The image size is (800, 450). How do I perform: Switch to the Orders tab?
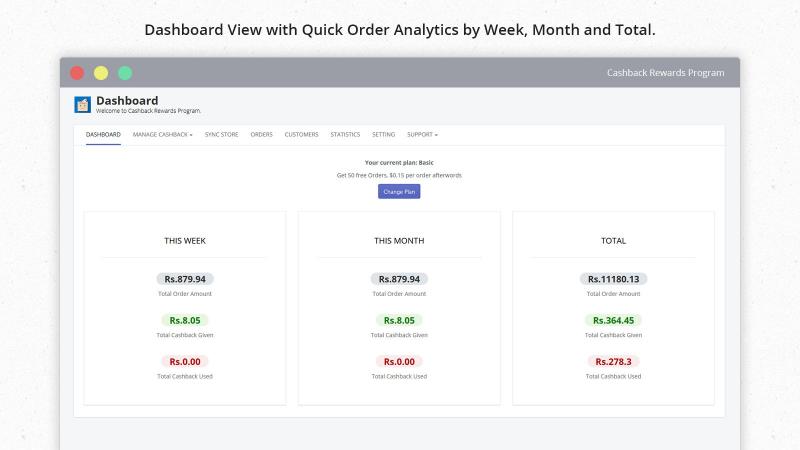(261, 135)
